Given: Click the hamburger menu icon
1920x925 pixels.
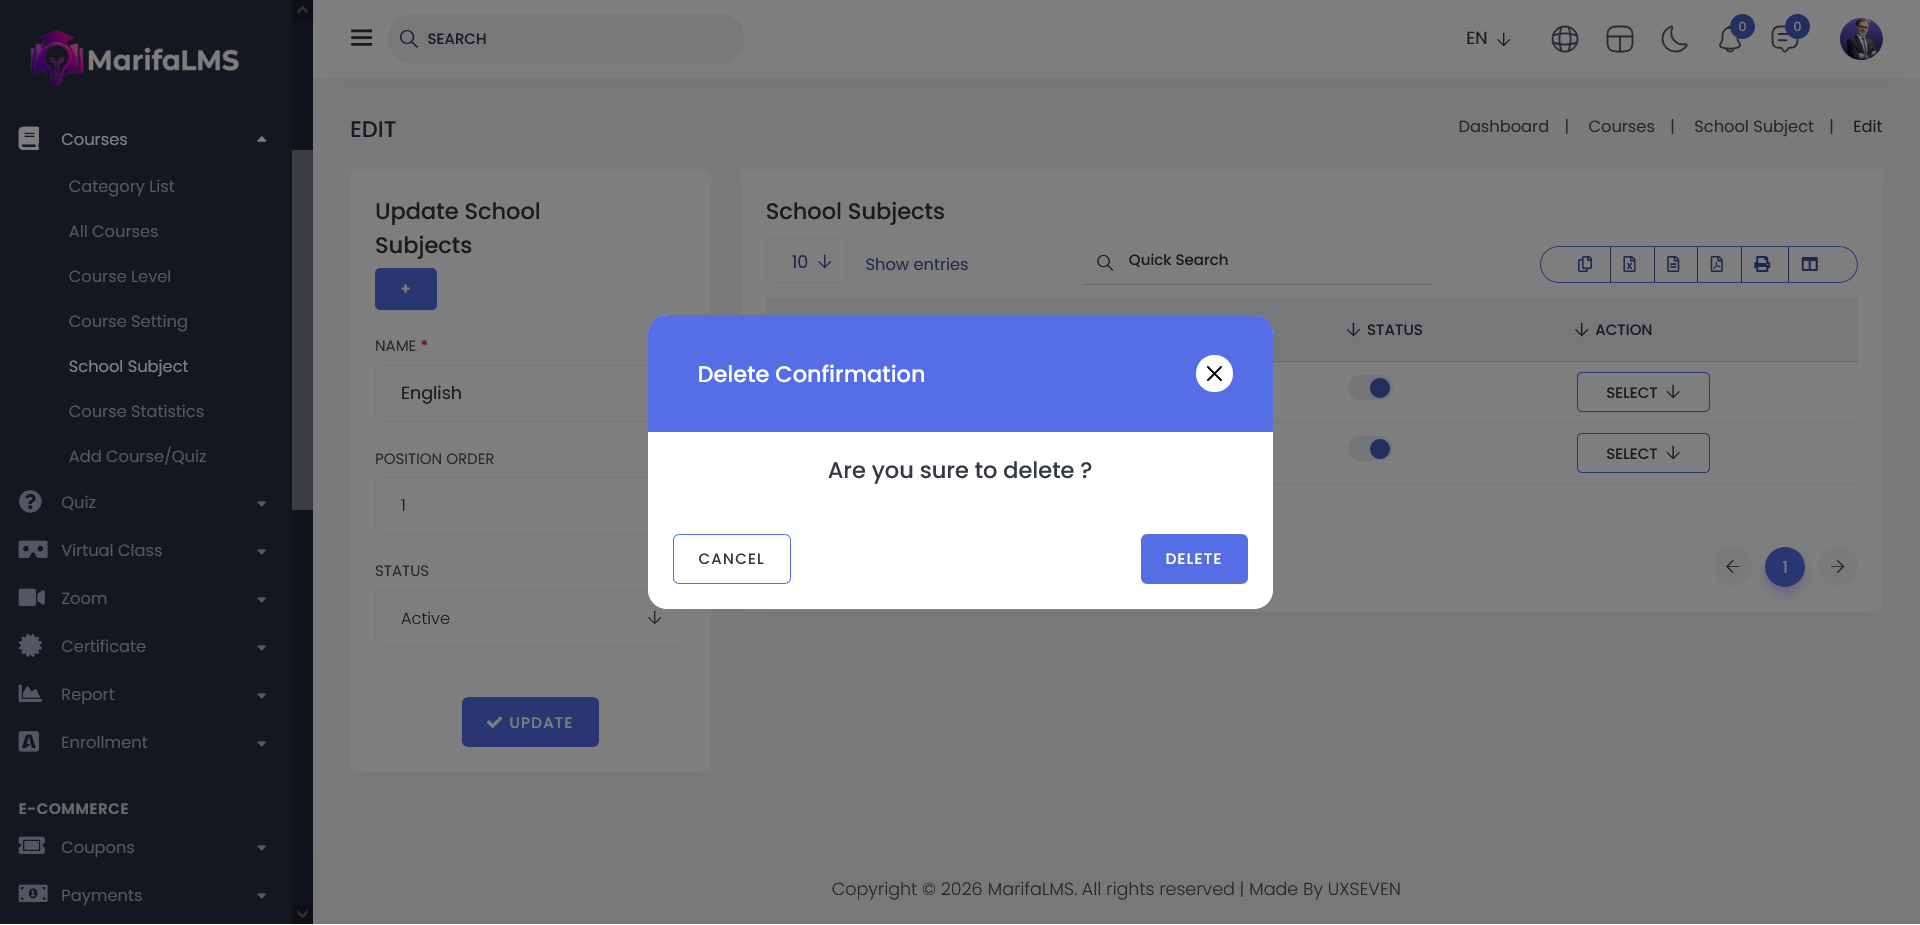Looking at the screenshot, I should point(361,38).
